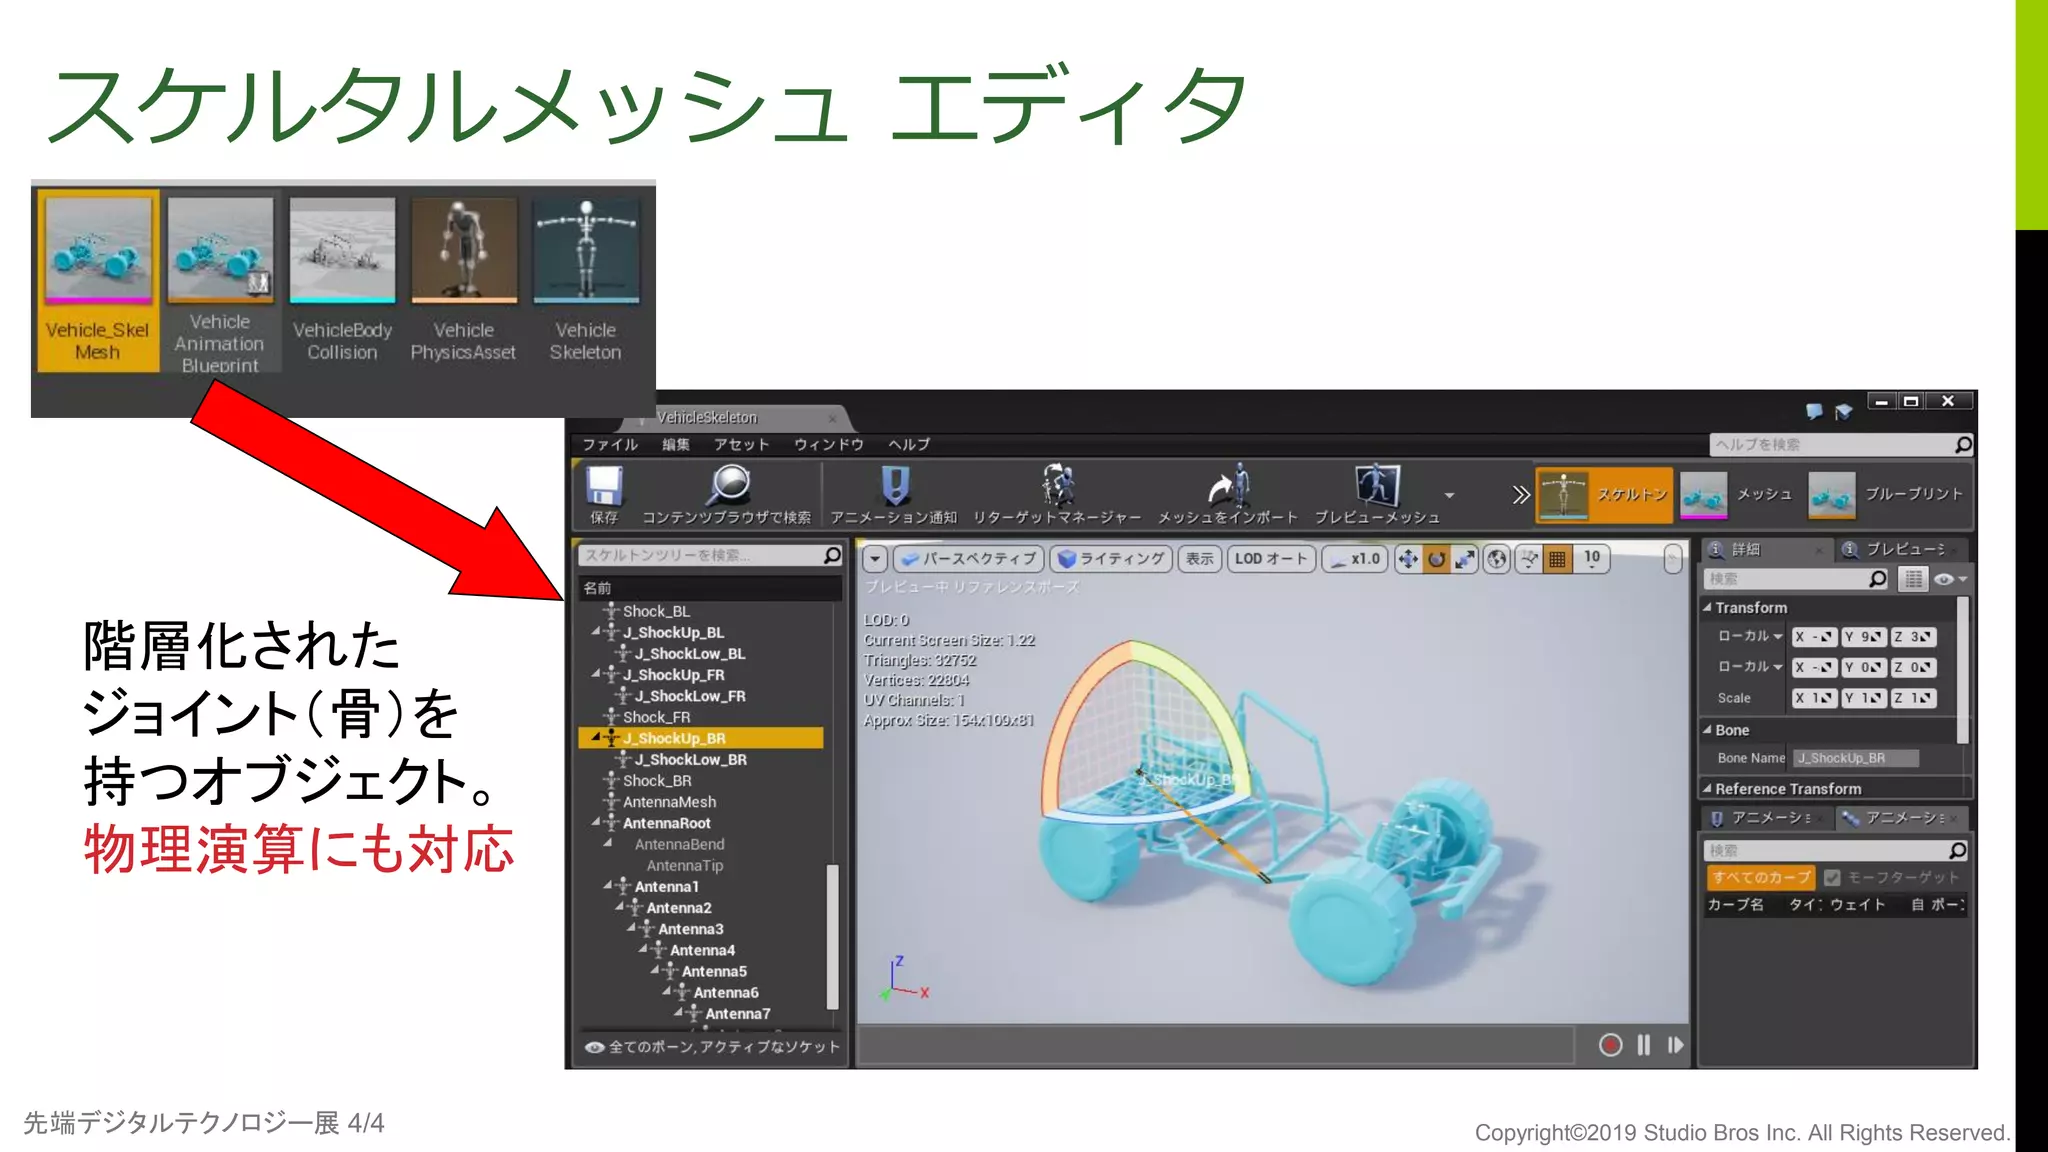The image size is (2048, 1152).
Task: Open the Retarget Manager toolbar icon
Action: tap(1057, 487)
